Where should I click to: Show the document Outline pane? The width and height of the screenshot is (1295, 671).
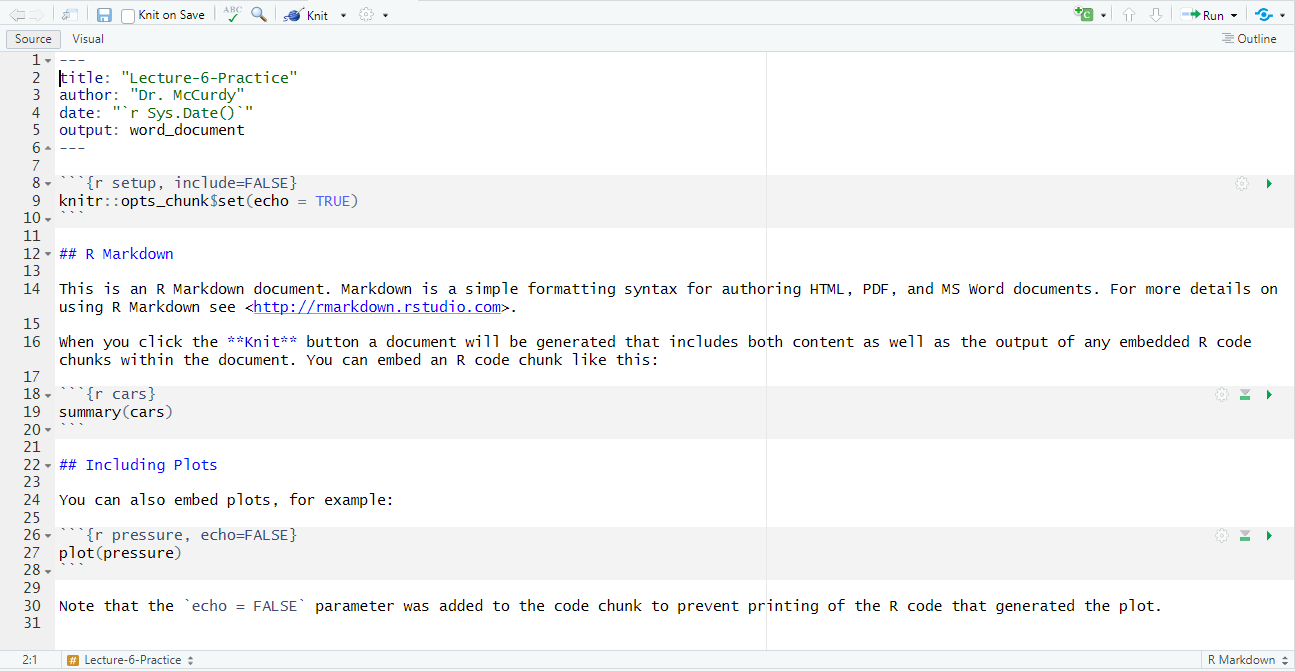pos(1250,39)
